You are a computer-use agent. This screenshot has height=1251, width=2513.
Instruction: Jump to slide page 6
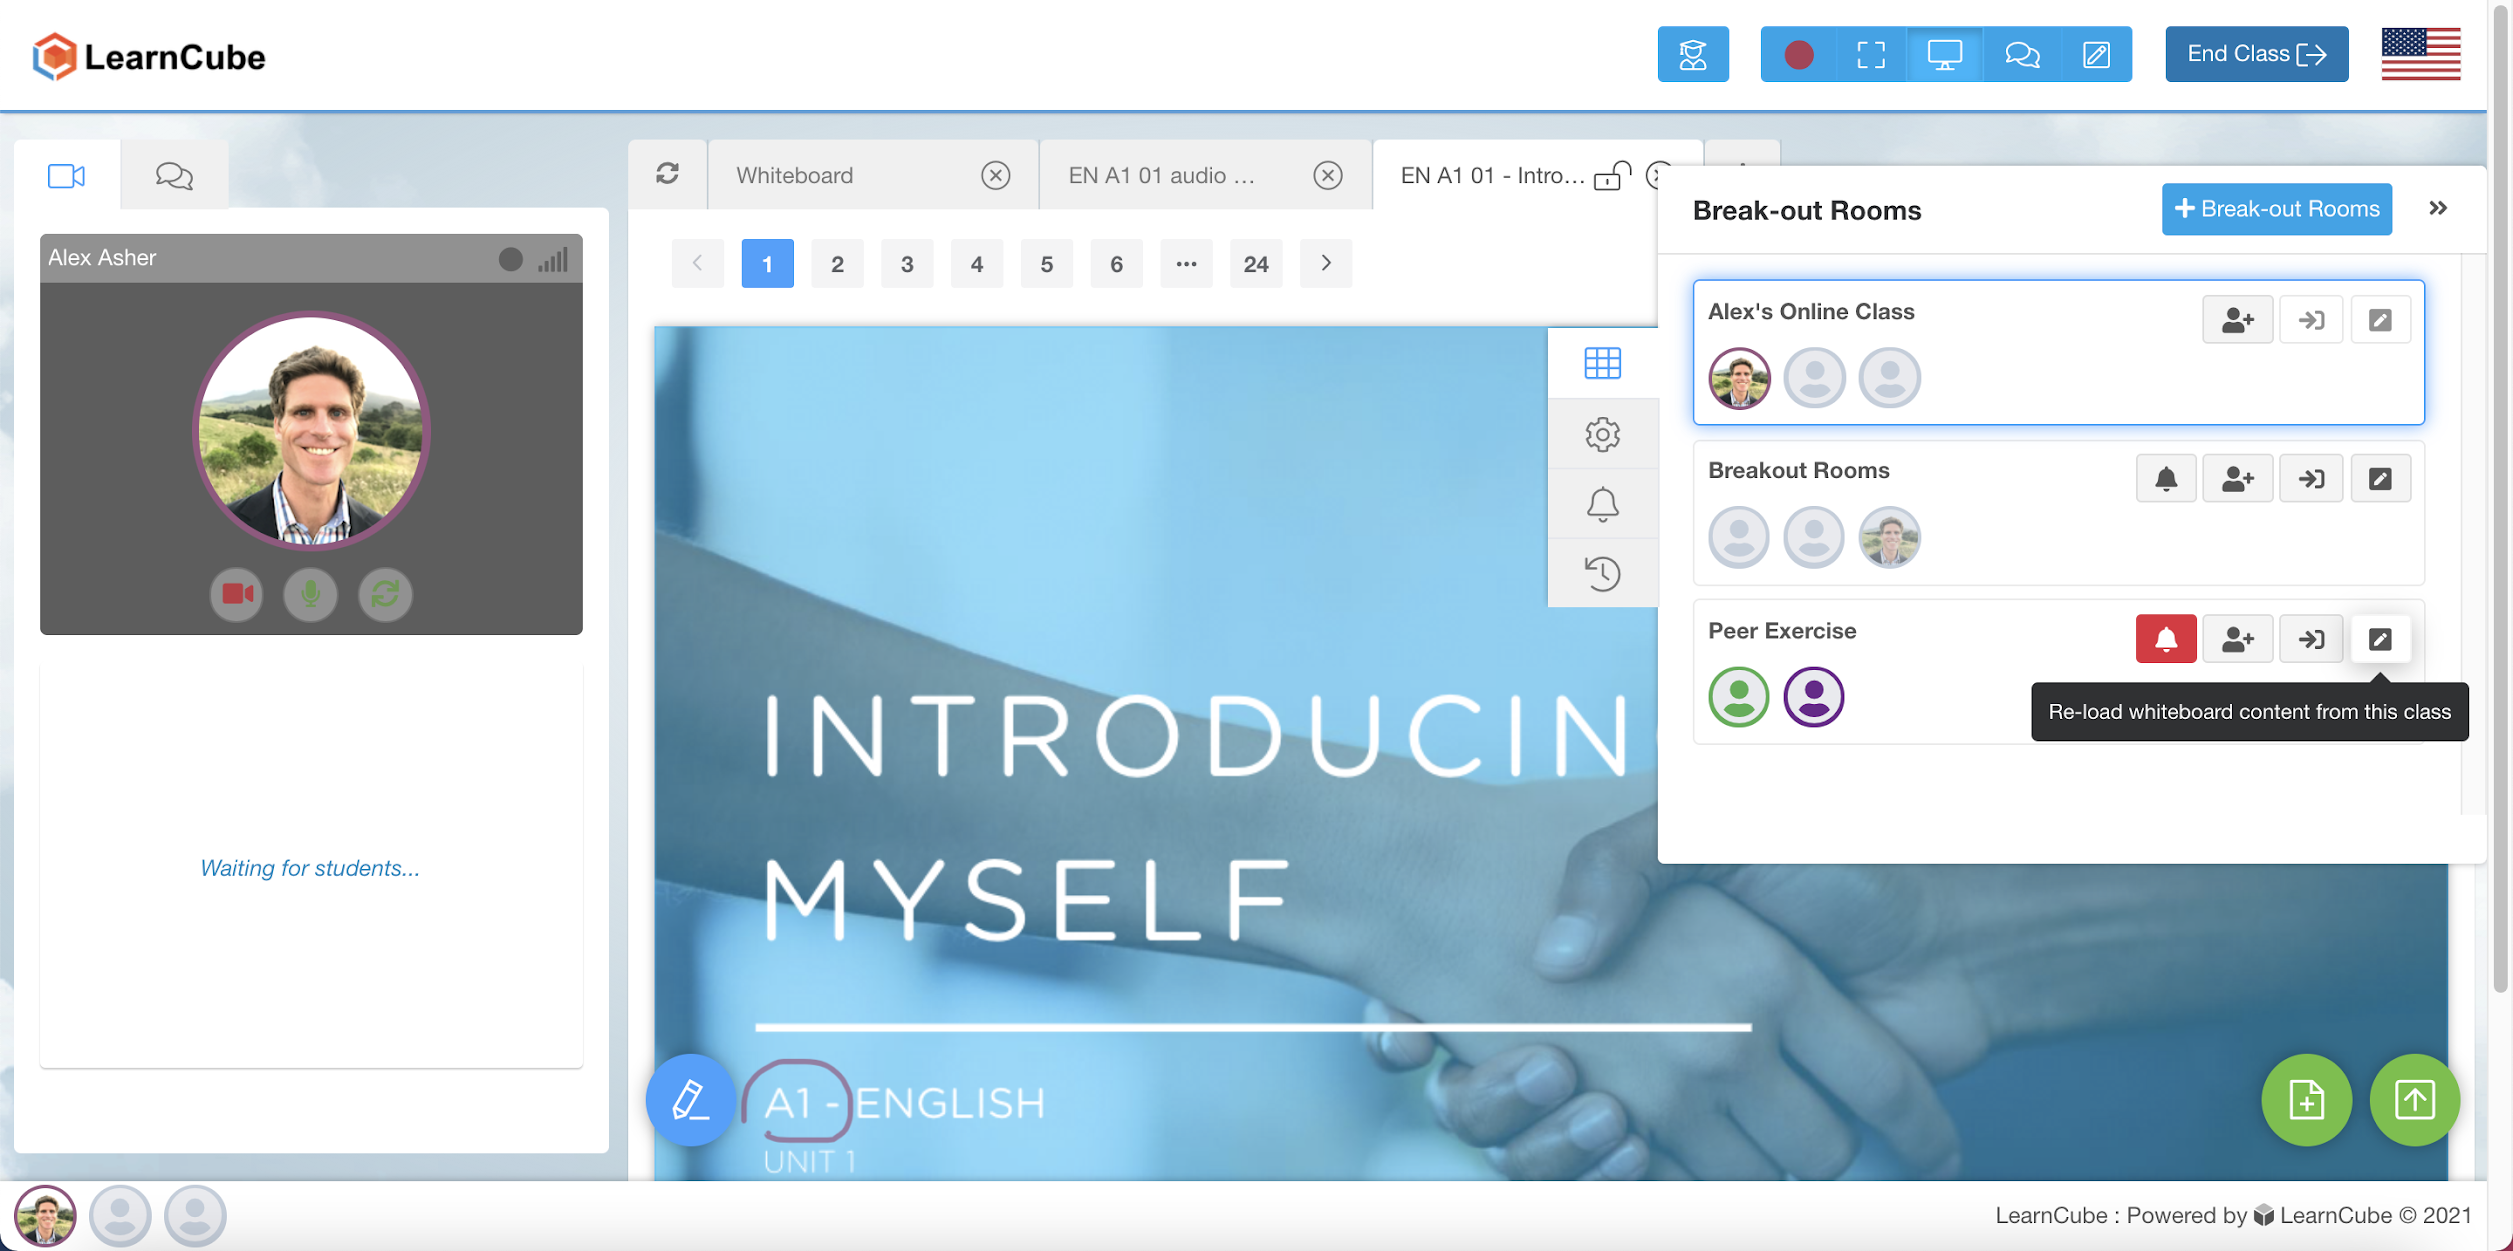point(1116,263)
